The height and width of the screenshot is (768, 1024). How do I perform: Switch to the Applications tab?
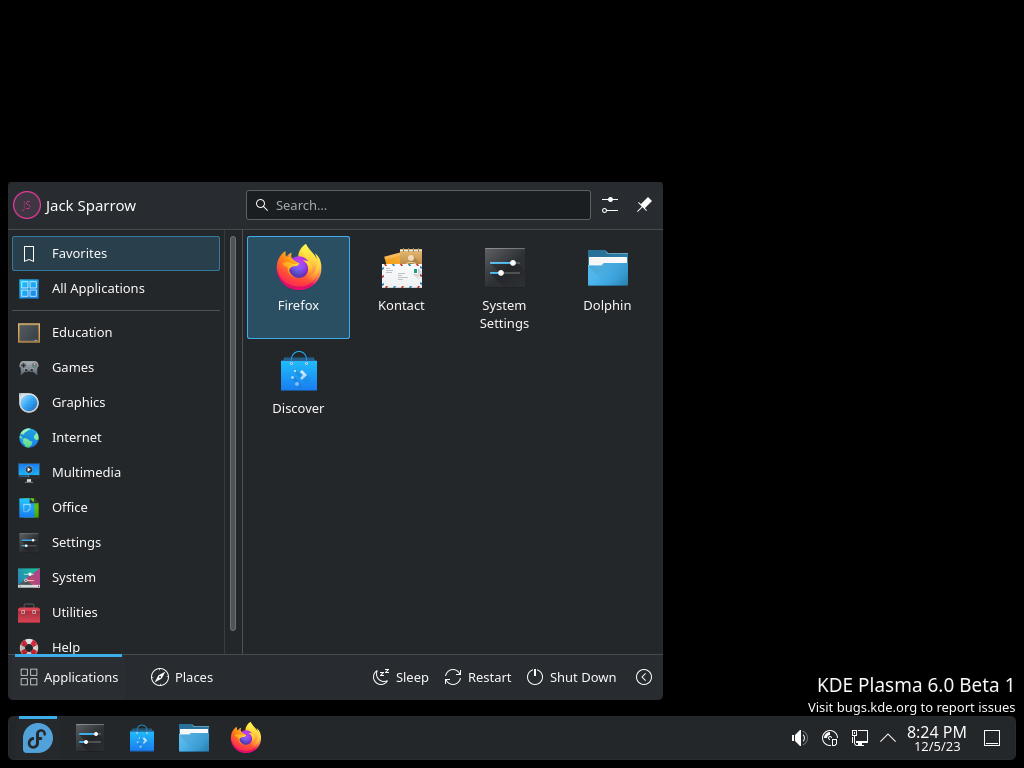pyautogui.click(x=69, y=677)
